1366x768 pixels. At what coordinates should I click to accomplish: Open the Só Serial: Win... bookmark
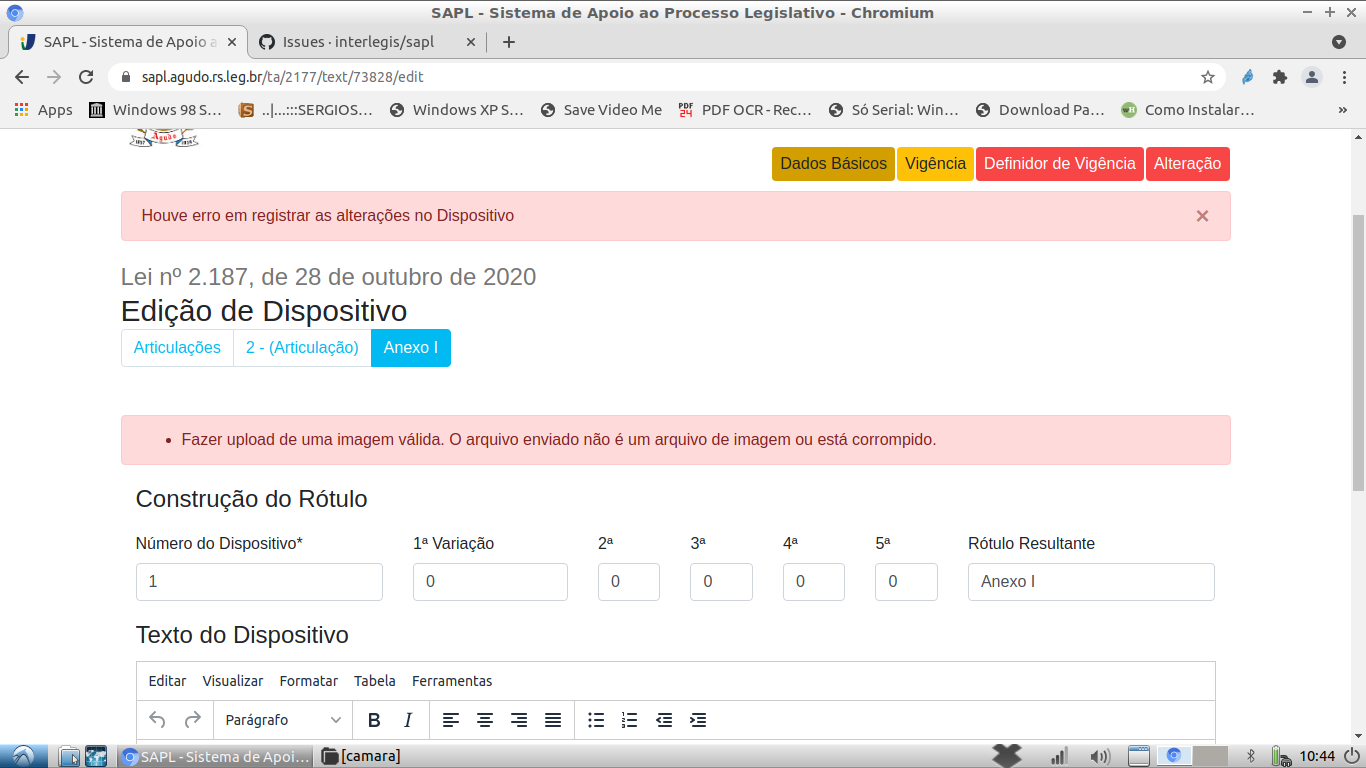coord(893,110)
